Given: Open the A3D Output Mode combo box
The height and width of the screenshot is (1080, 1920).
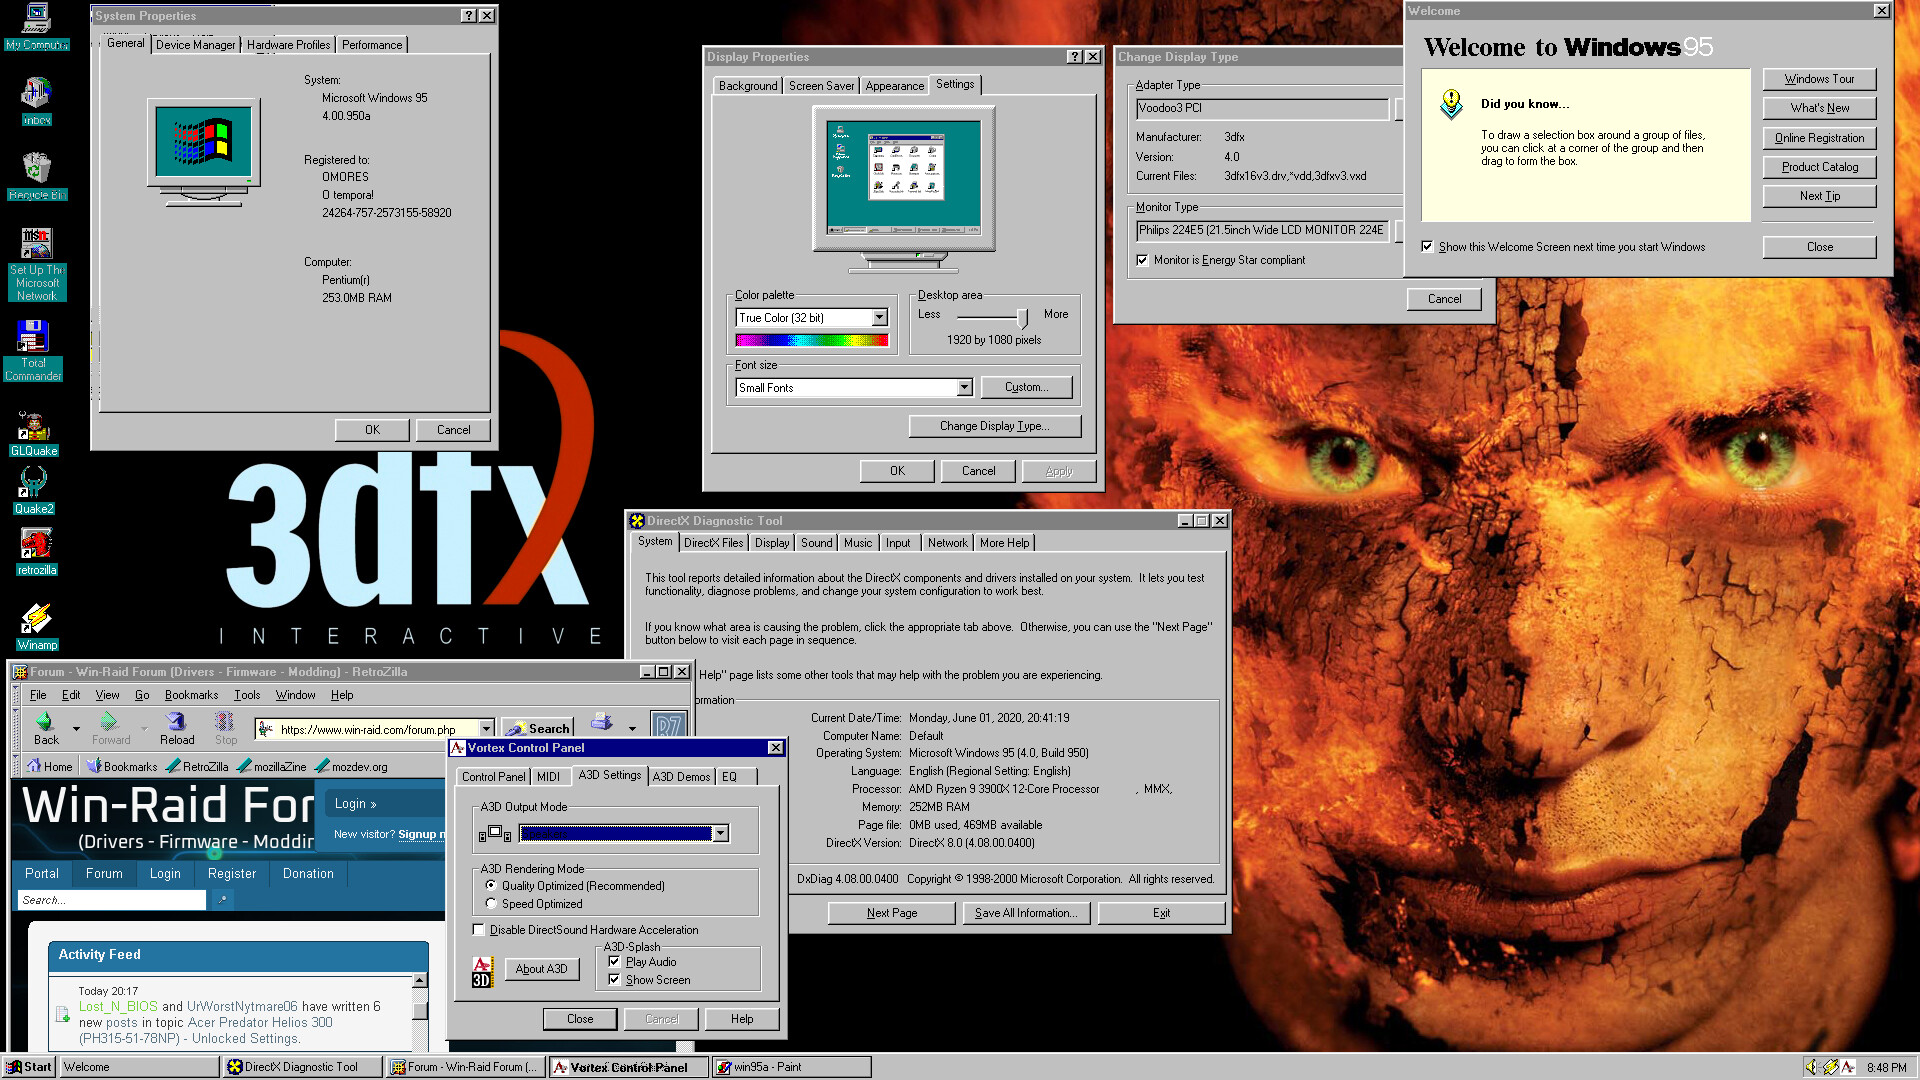Looking at the screenshot, I should pyautogui.click(x=719, y=832).
